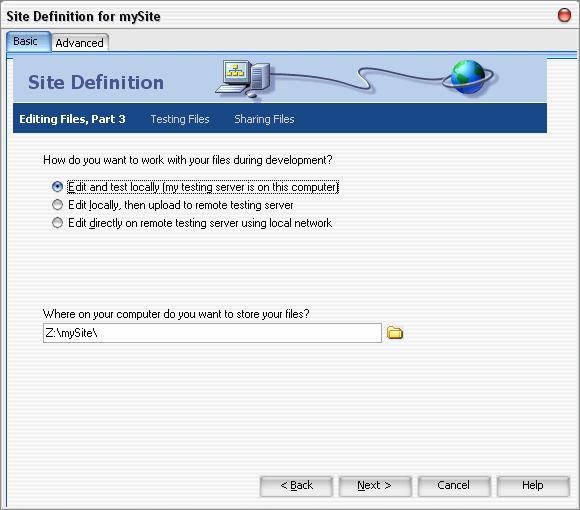Go Back to the previous step

pos(296,486)
